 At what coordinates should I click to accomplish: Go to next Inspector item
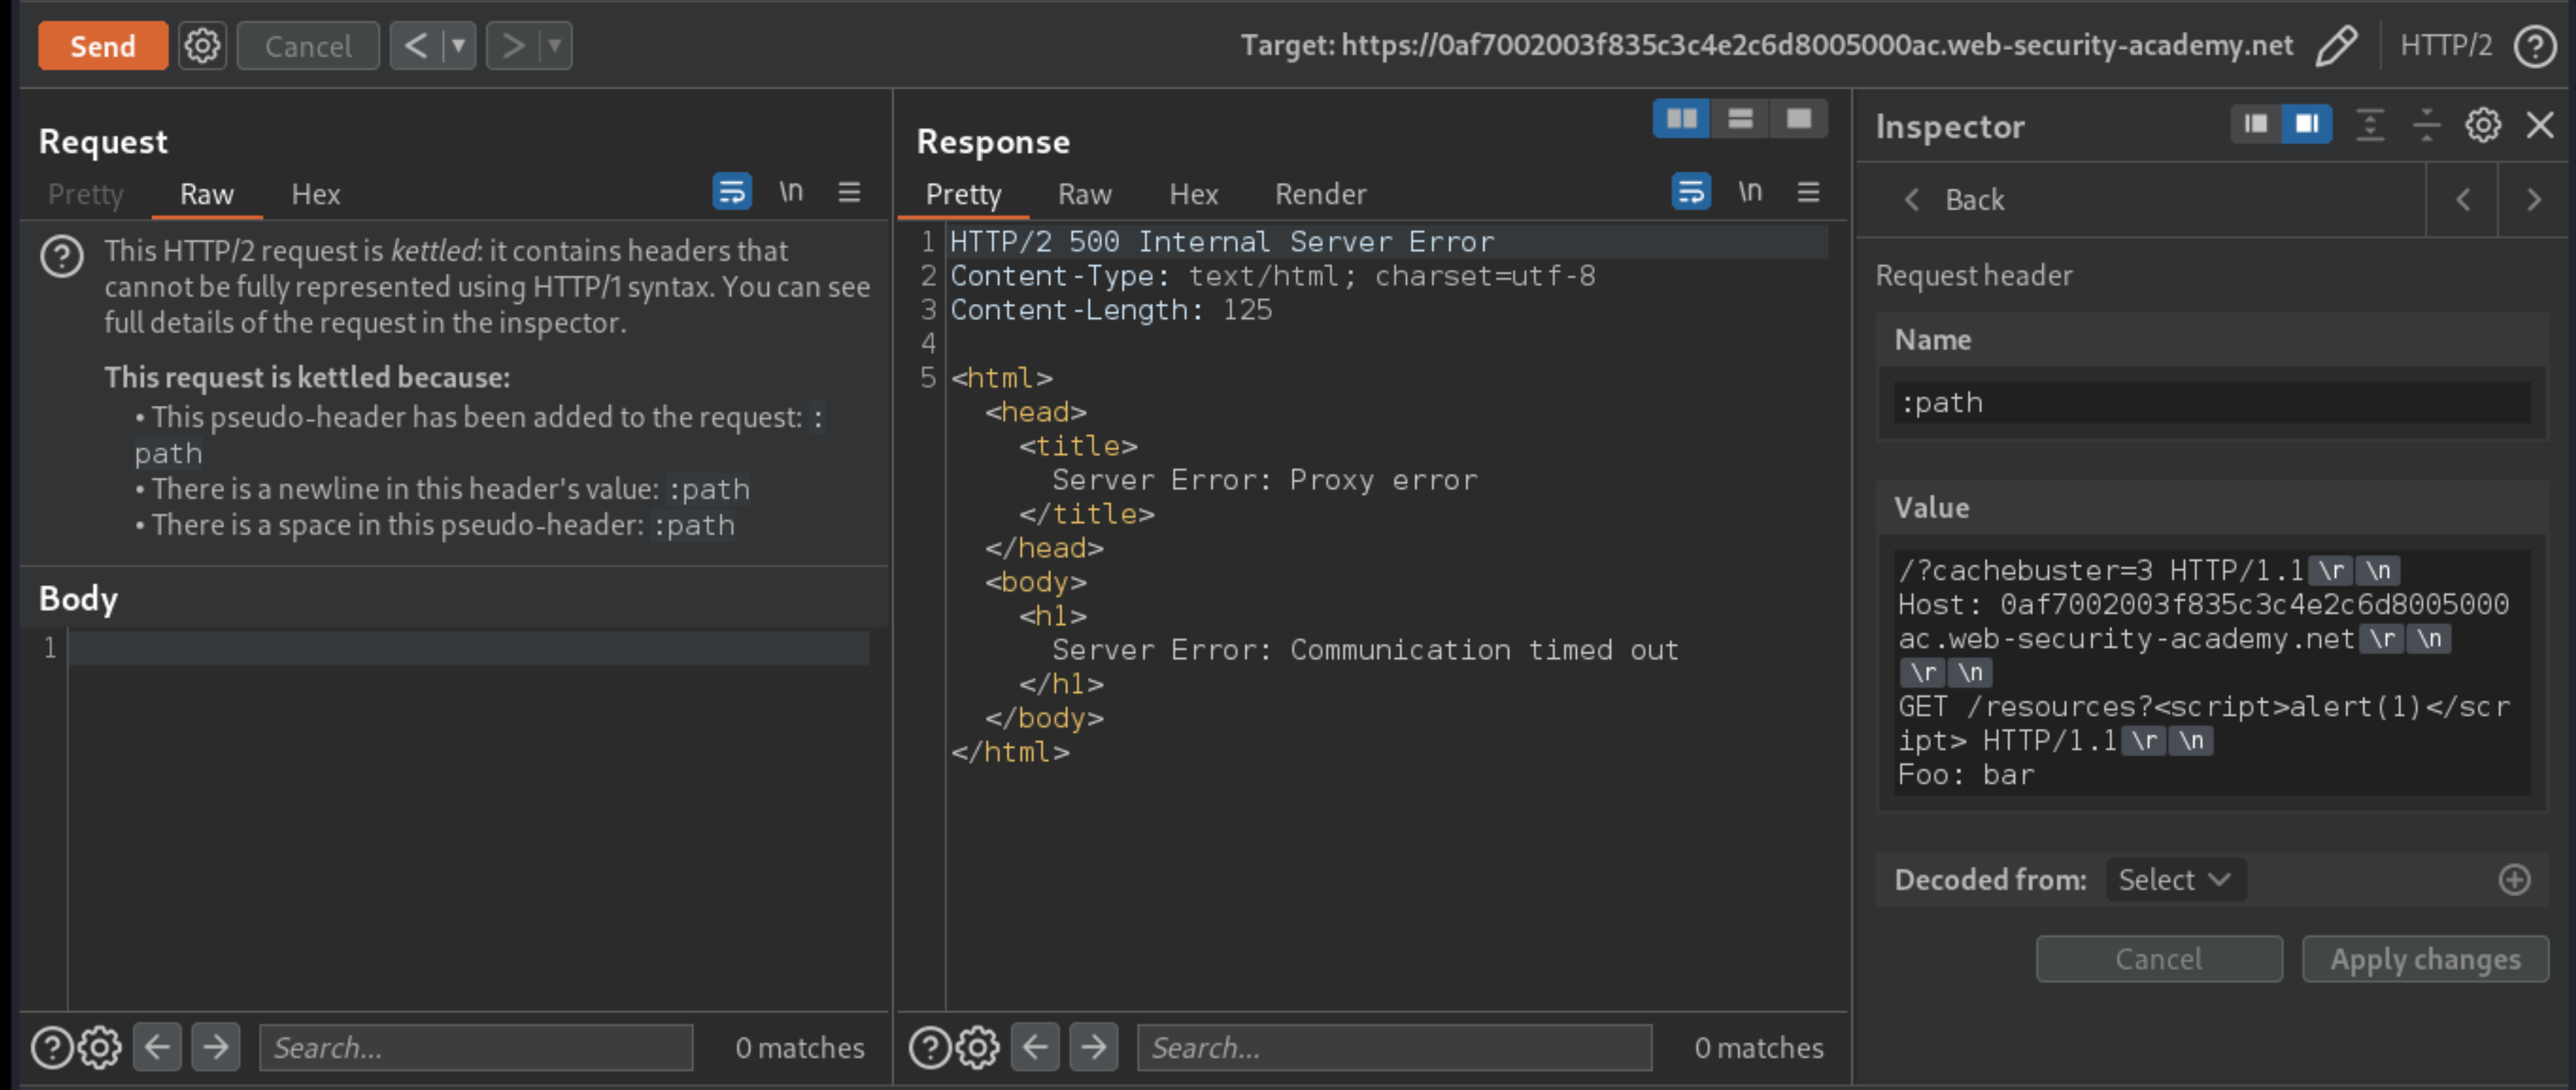coord(2534,200)
